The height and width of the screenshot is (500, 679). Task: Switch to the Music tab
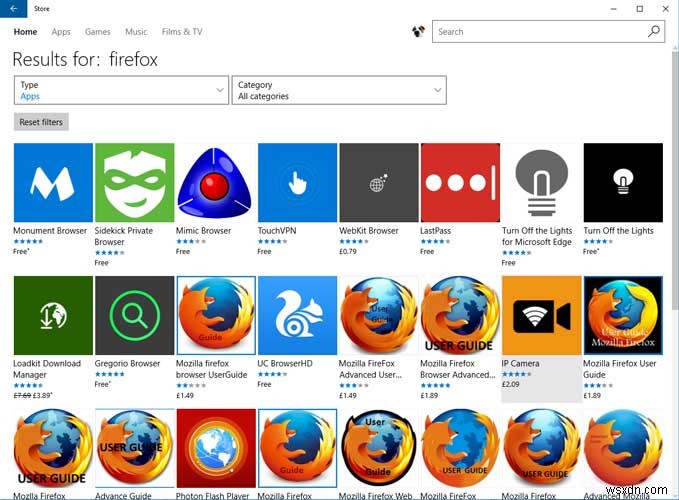pyautogui.click(x=136, y=32)
